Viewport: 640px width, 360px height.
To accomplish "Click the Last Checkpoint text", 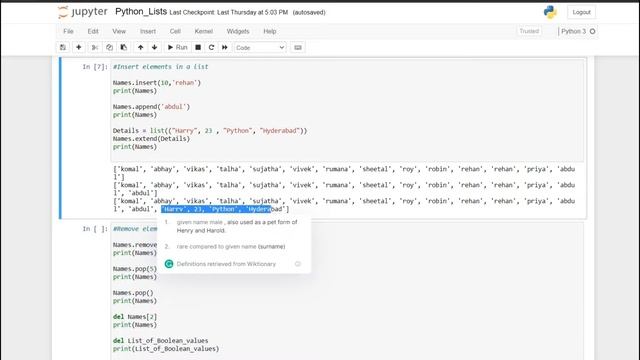I will coord(229,13).
